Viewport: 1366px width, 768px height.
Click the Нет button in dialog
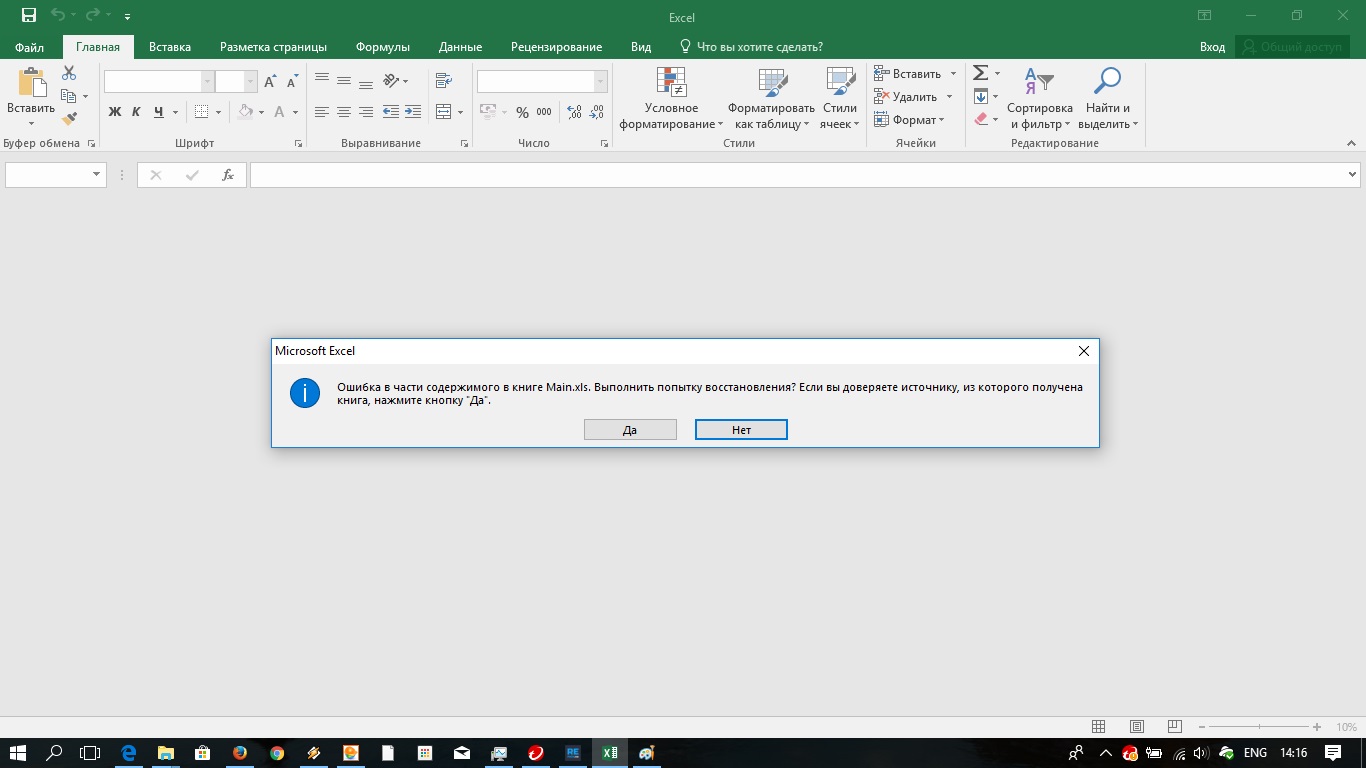click(x=741, y=430)
